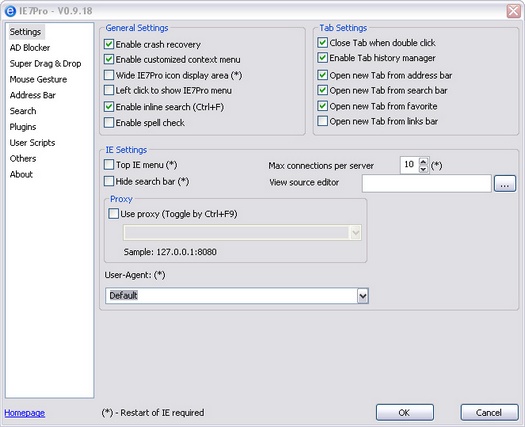Open Super Drag & Drop section
525x427 pixels.
click(x=45, y=64)
